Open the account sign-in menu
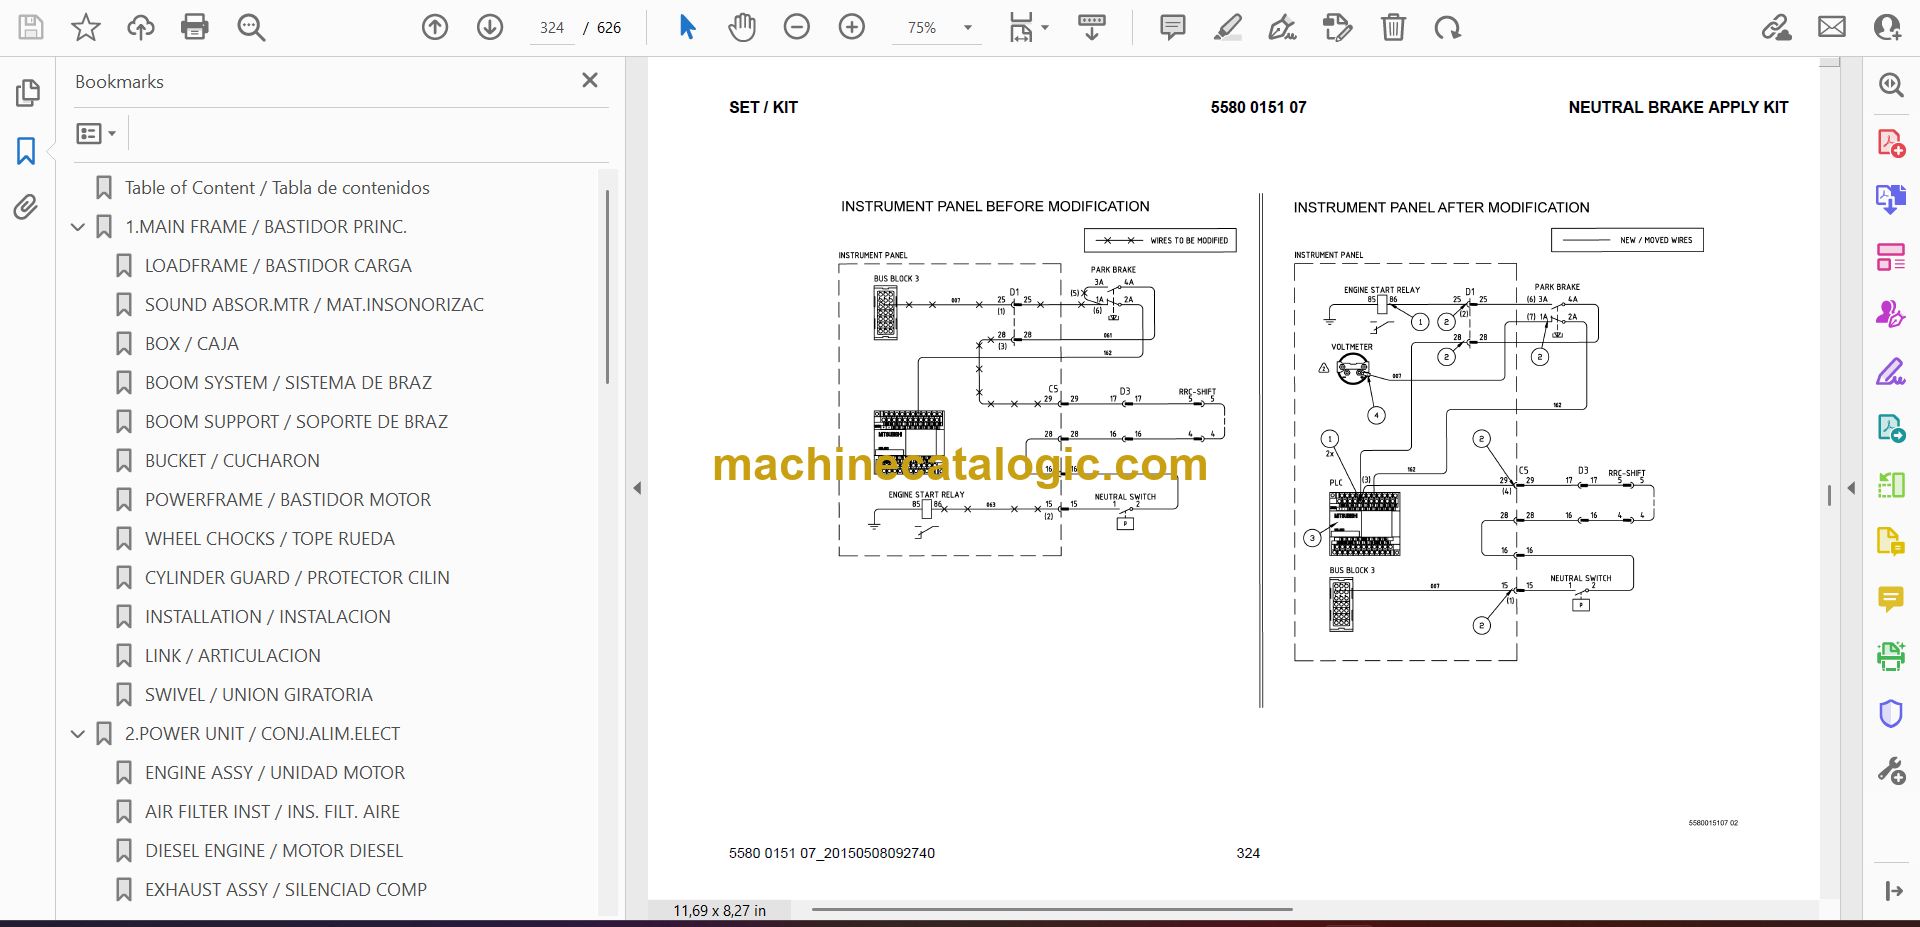This screenshot has height=927, width=1920. (x=1887, y=27)
